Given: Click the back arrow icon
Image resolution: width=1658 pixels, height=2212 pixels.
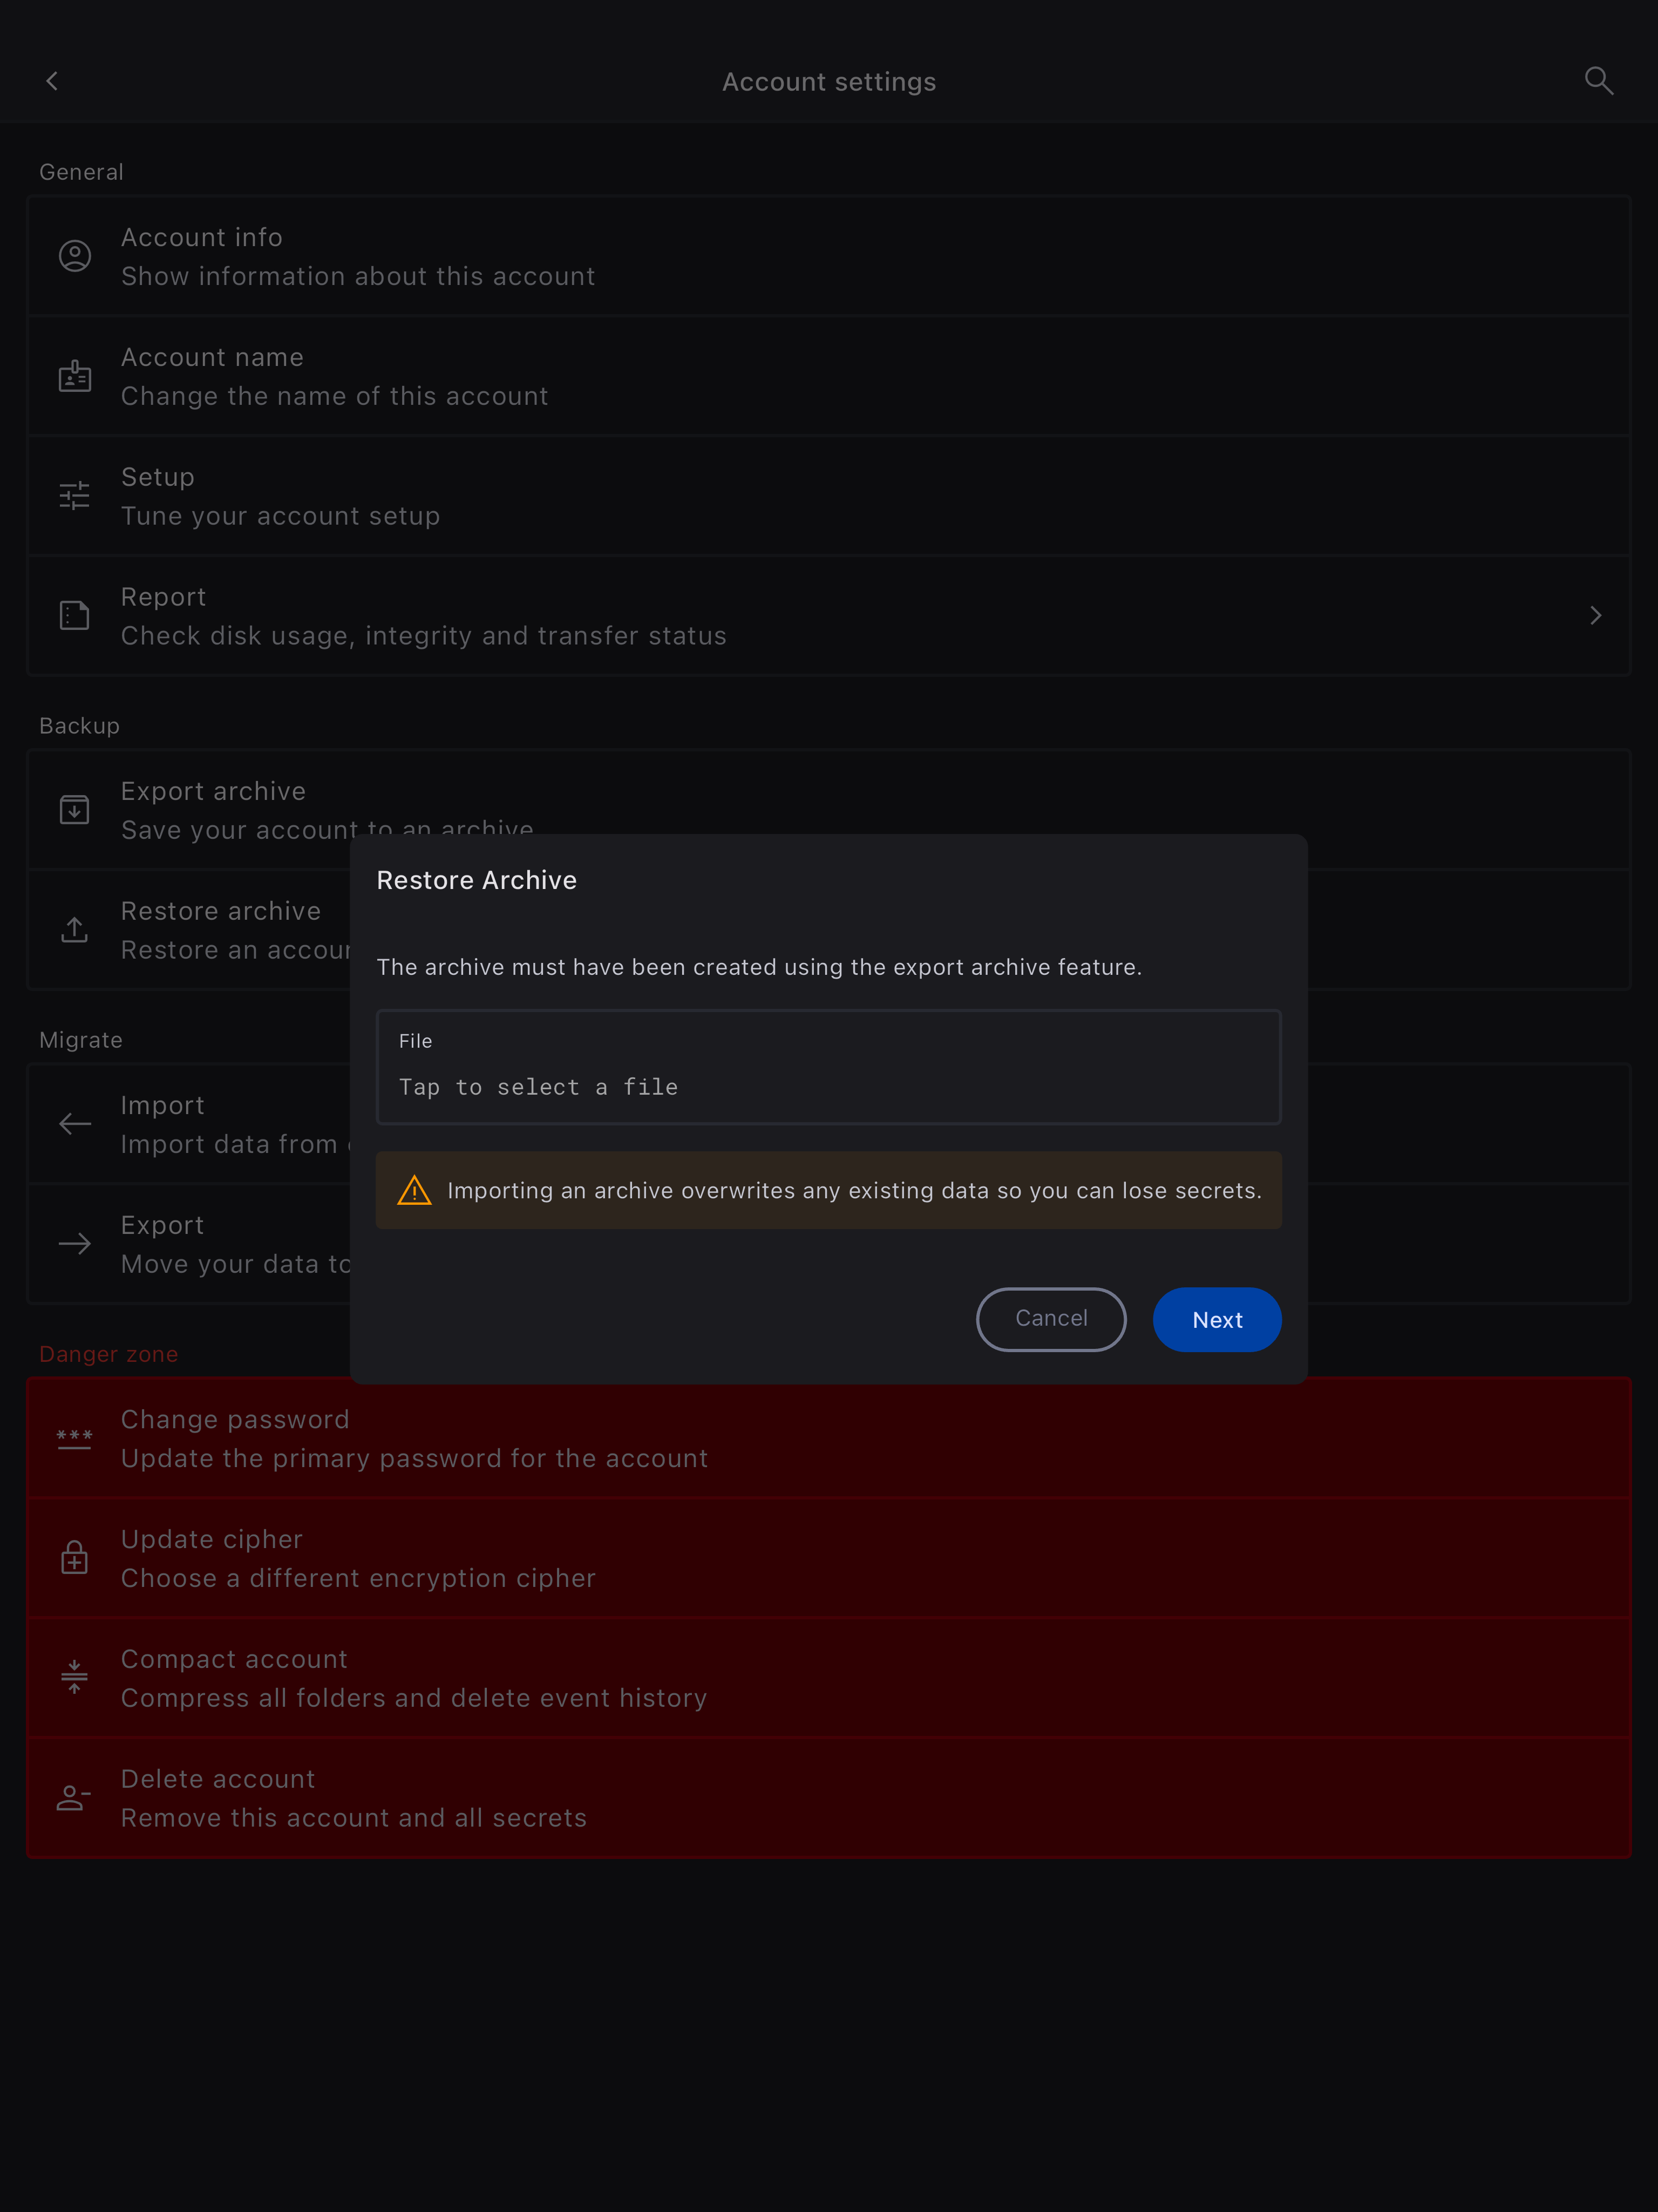Looking at the screenshot, I should [52, 81].
